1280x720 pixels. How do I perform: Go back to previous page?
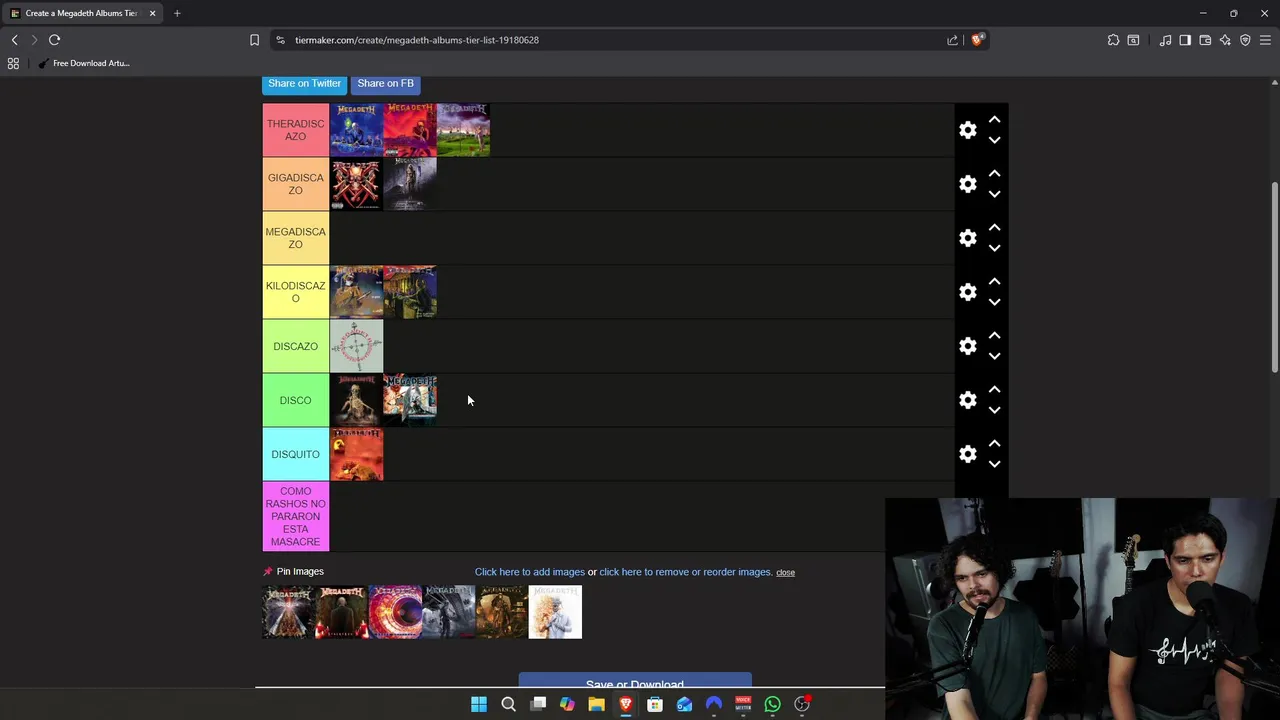14,40
